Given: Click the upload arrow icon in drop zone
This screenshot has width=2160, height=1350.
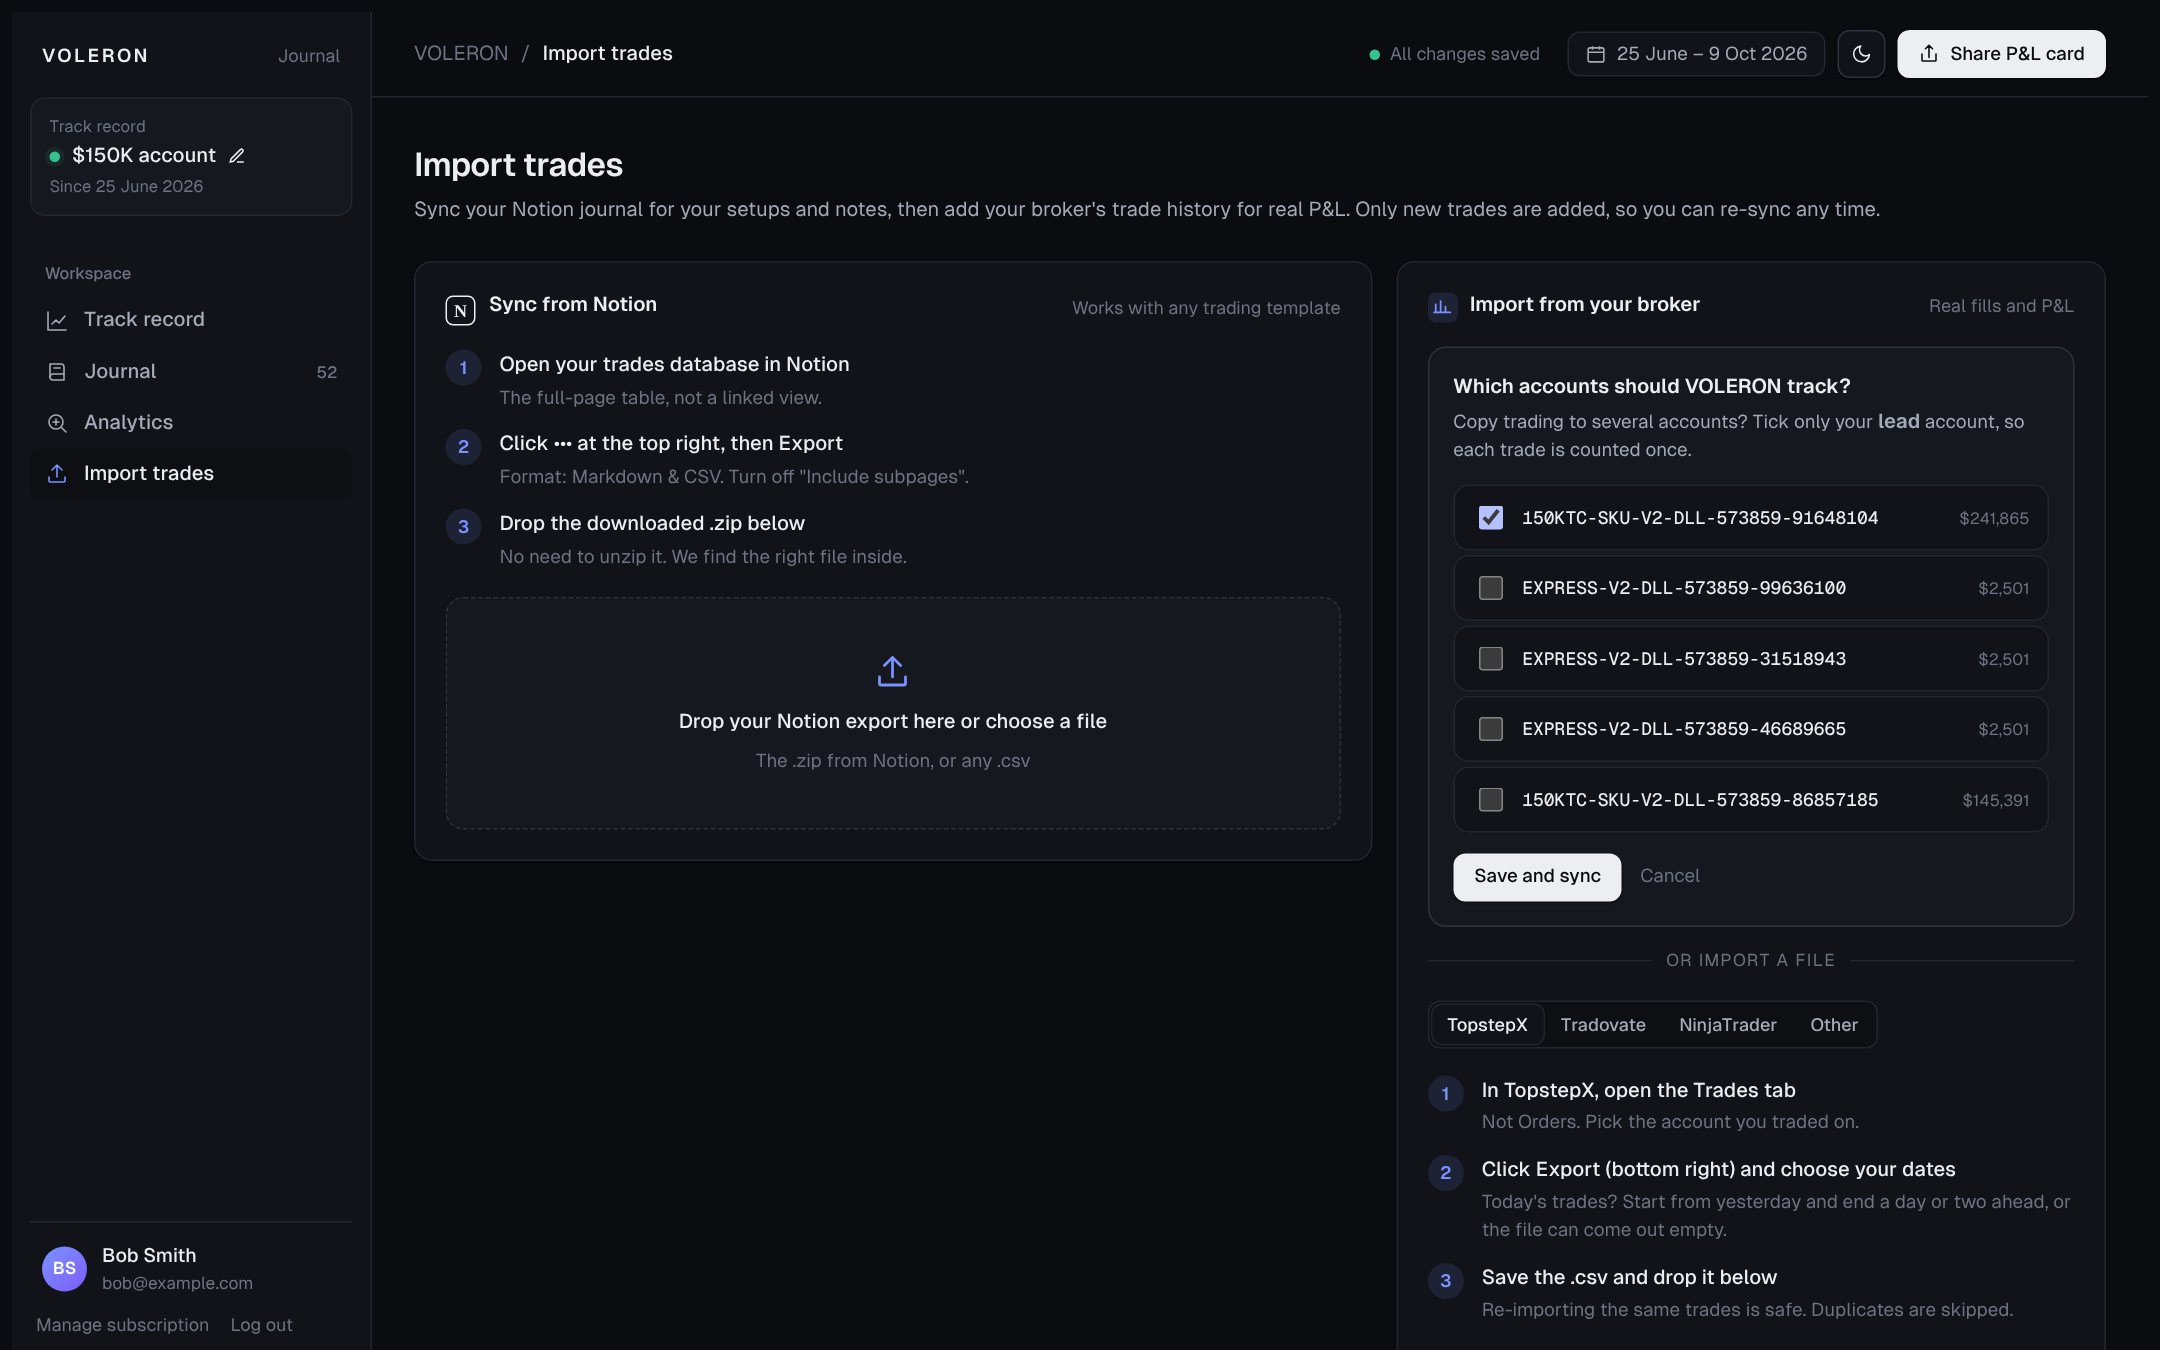Looking at the screenshot, I should pos(892,671).
